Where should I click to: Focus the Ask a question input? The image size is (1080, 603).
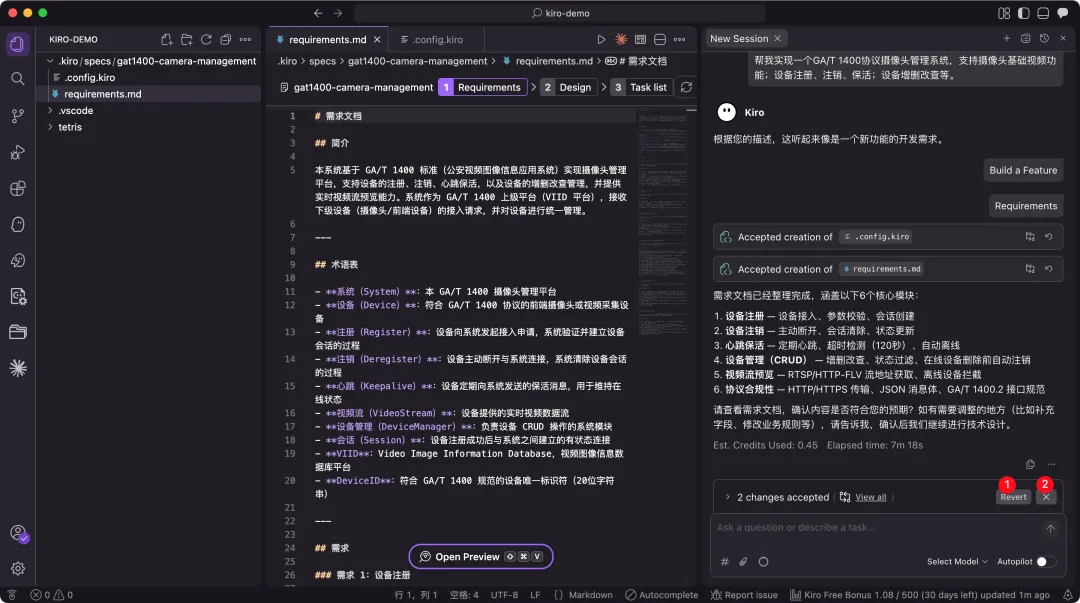tap(878, 528)
